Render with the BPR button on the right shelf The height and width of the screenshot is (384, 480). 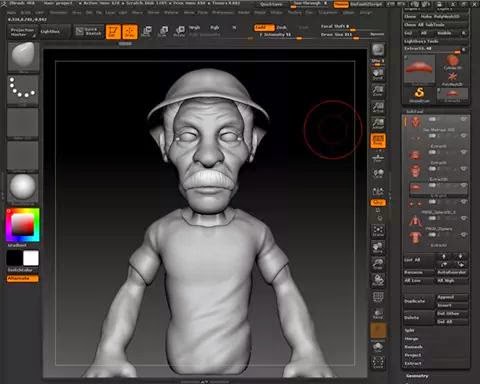tap(378, 51)
